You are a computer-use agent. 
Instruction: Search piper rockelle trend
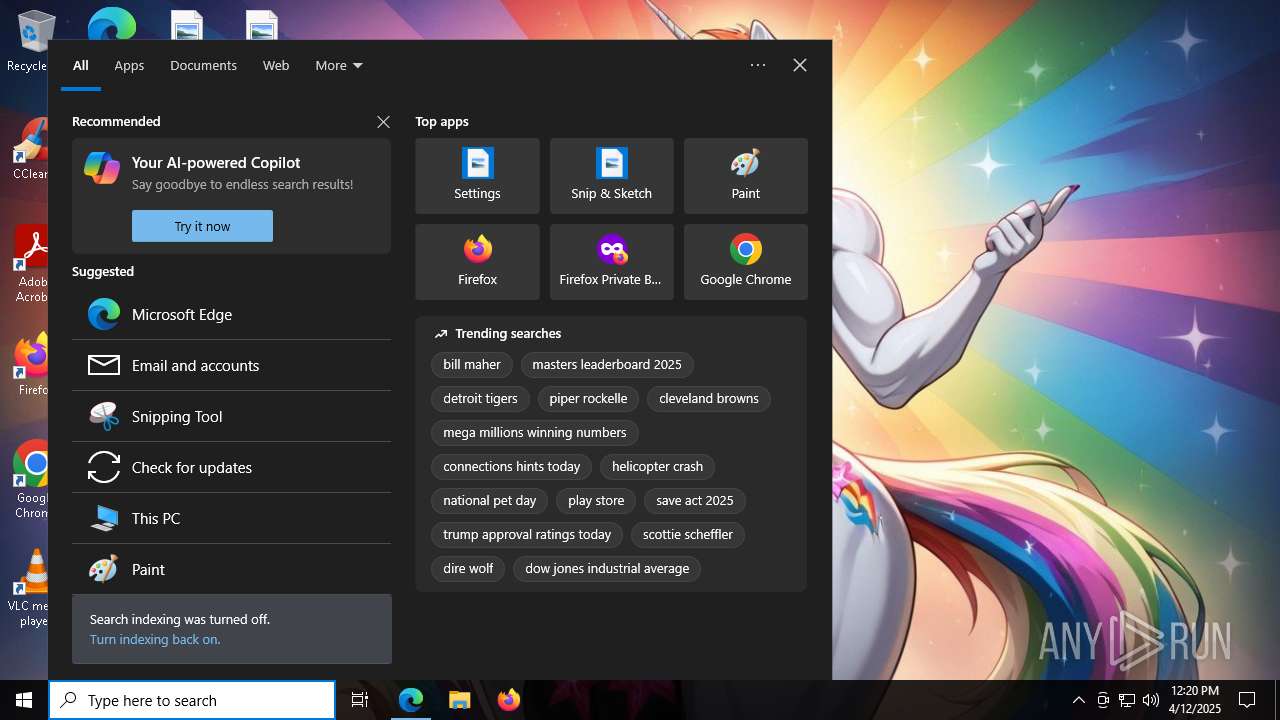click(588, 399)
